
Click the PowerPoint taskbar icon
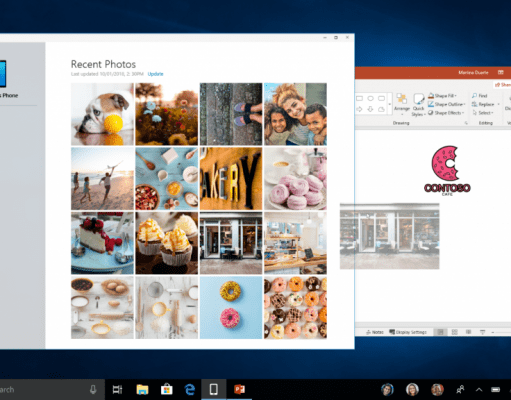point(239,389)
